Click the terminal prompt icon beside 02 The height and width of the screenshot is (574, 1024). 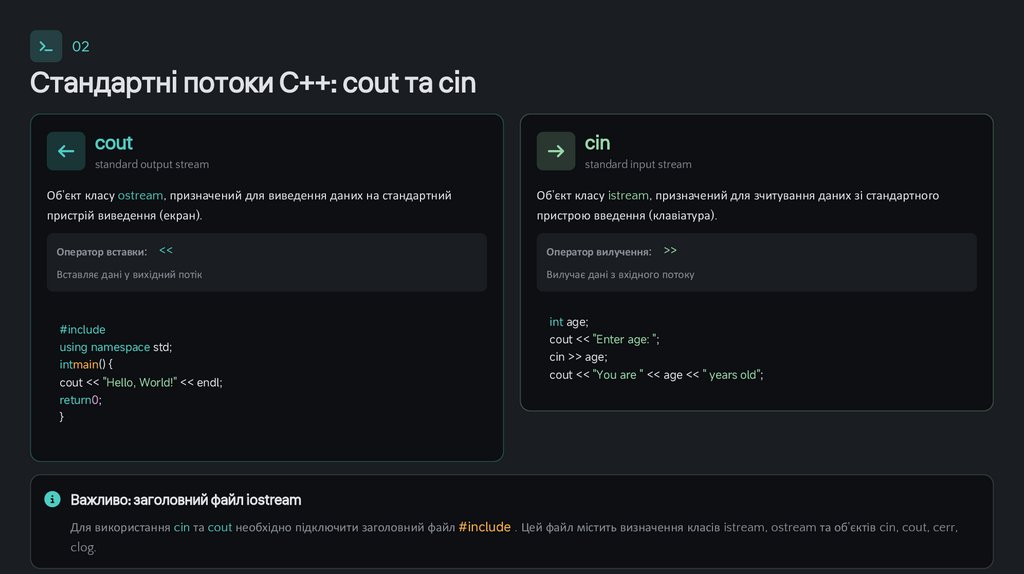tap(46, 46)
